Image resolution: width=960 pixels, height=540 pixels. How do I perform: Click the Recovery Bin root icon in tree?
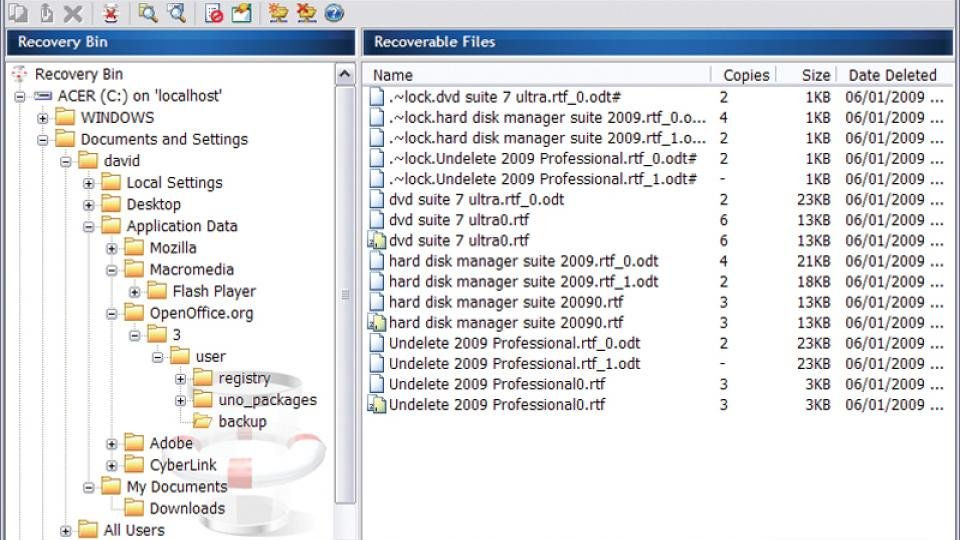[x=20, y=74]
